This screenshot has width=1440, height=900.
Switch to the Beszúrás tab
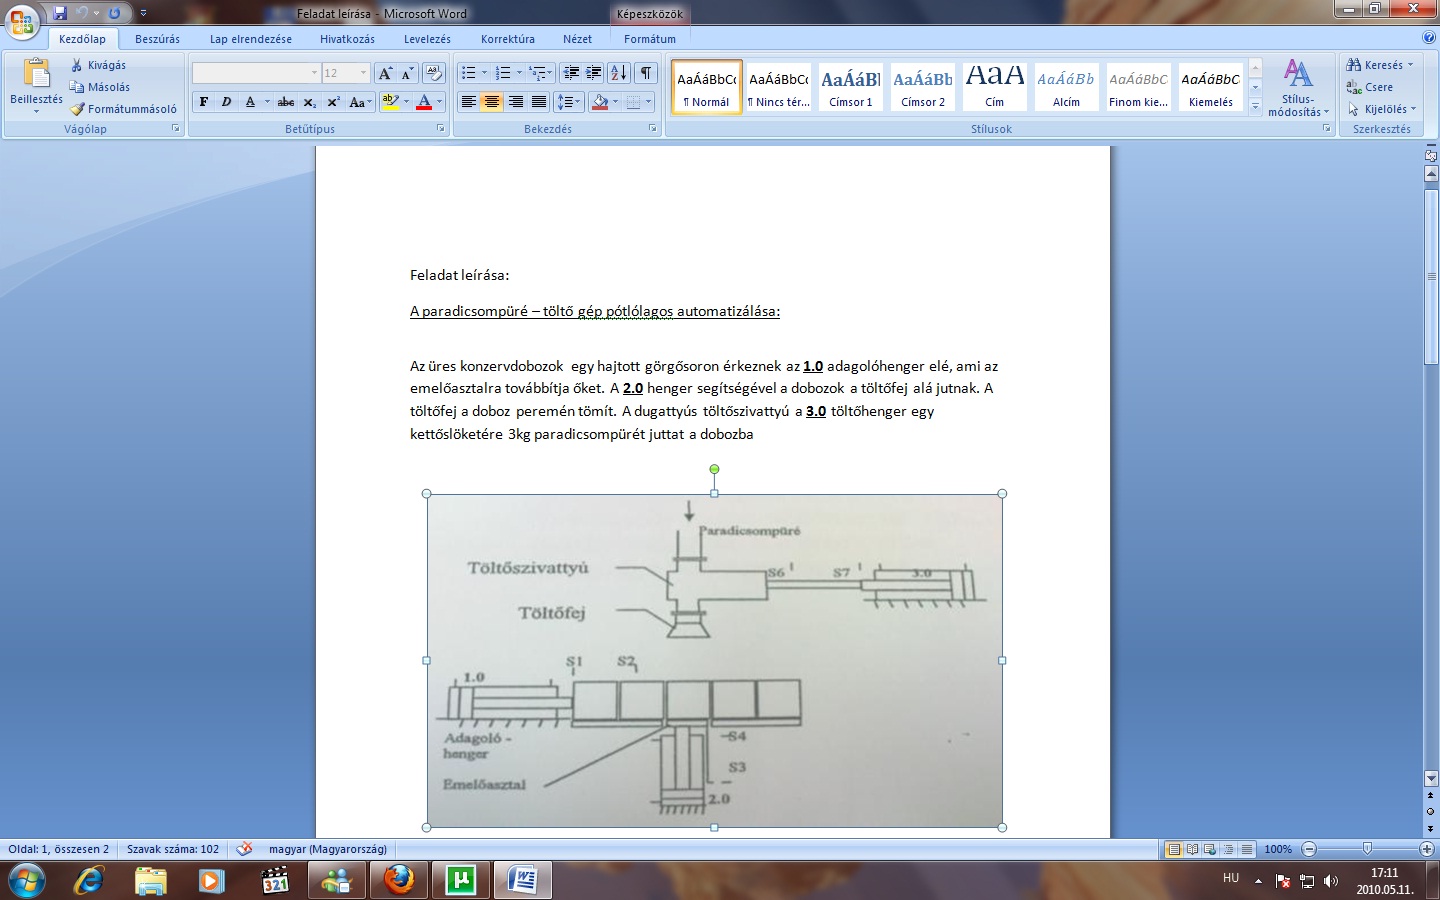158,39
